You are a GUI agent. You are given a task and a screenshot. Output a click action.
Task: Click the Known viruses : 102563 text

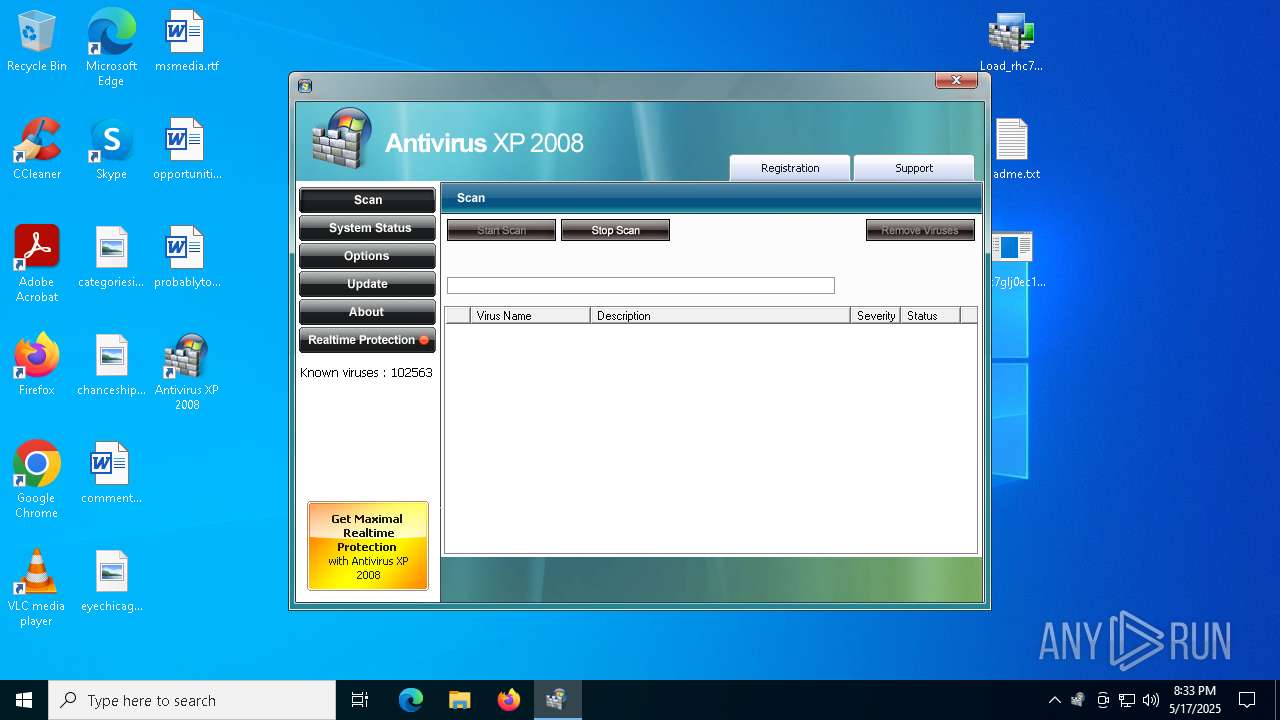(x=366, y=372)
